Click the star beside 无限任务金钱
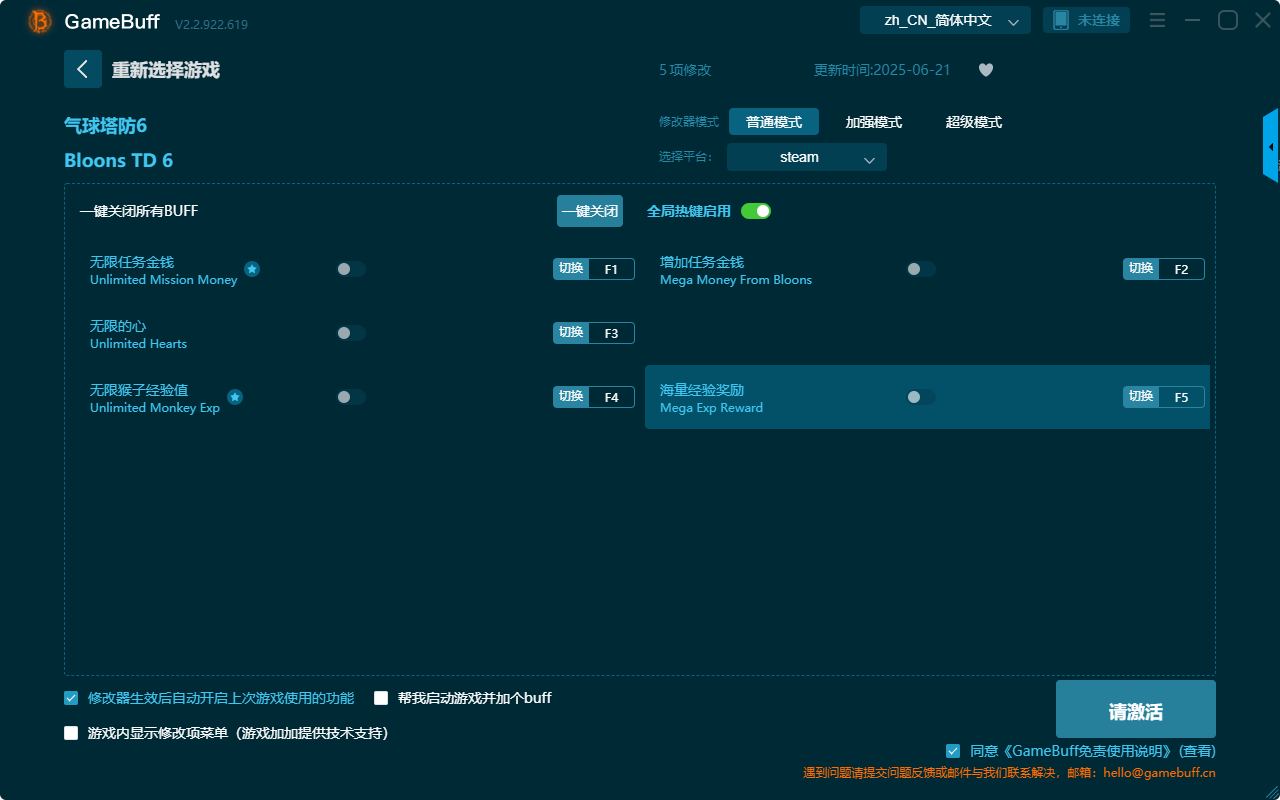The width and height of the screenshot is (1280, 800). [x=252, y=269]
